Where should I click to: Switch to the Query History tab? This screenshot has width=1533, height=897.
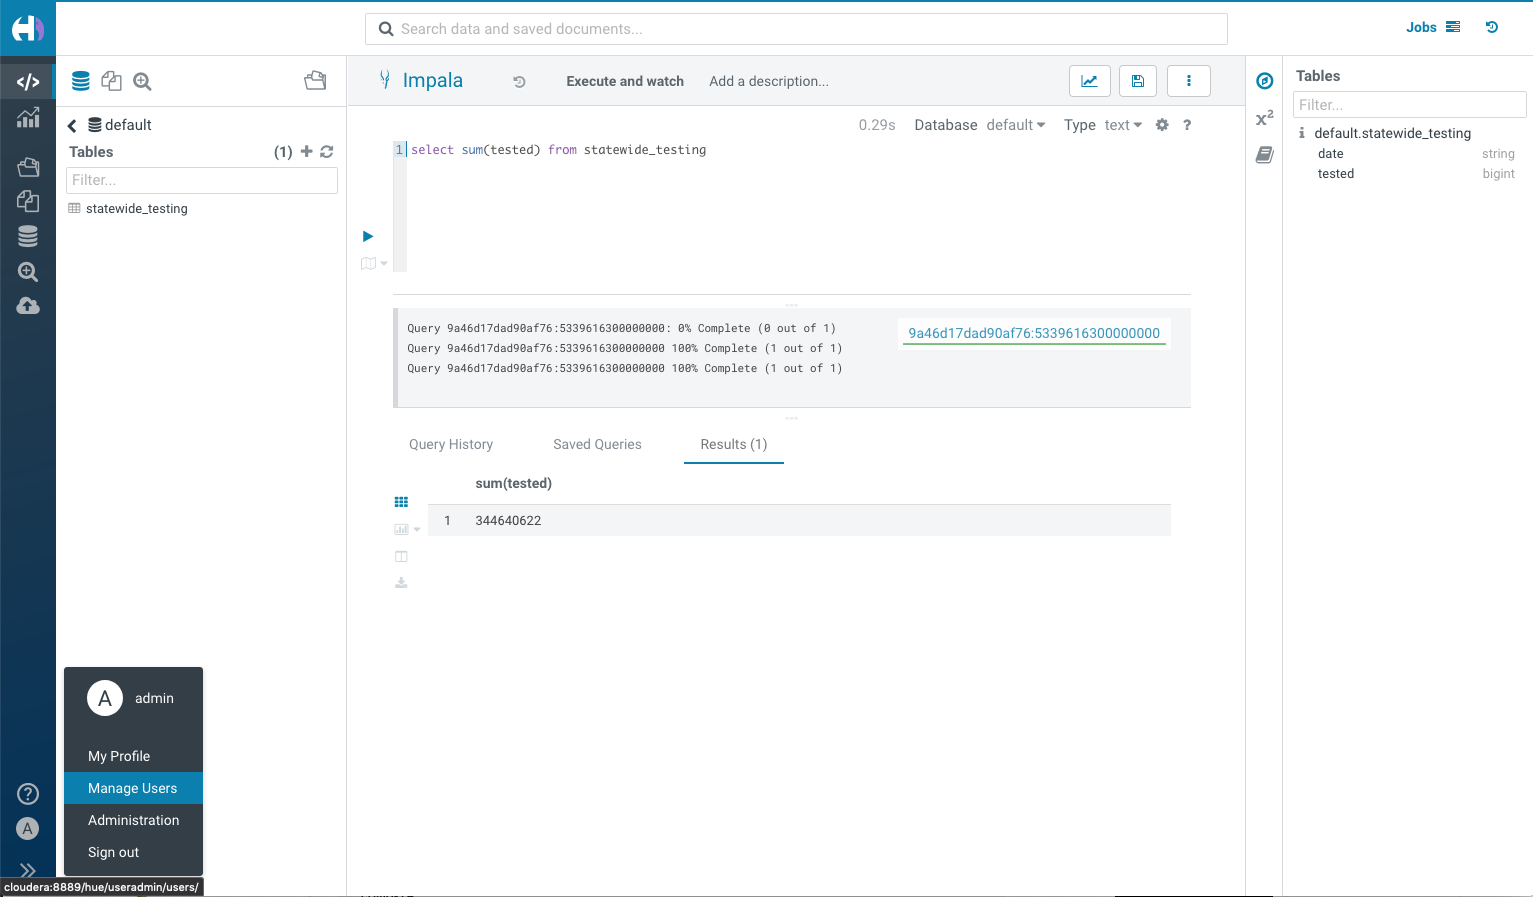point(451,444)
